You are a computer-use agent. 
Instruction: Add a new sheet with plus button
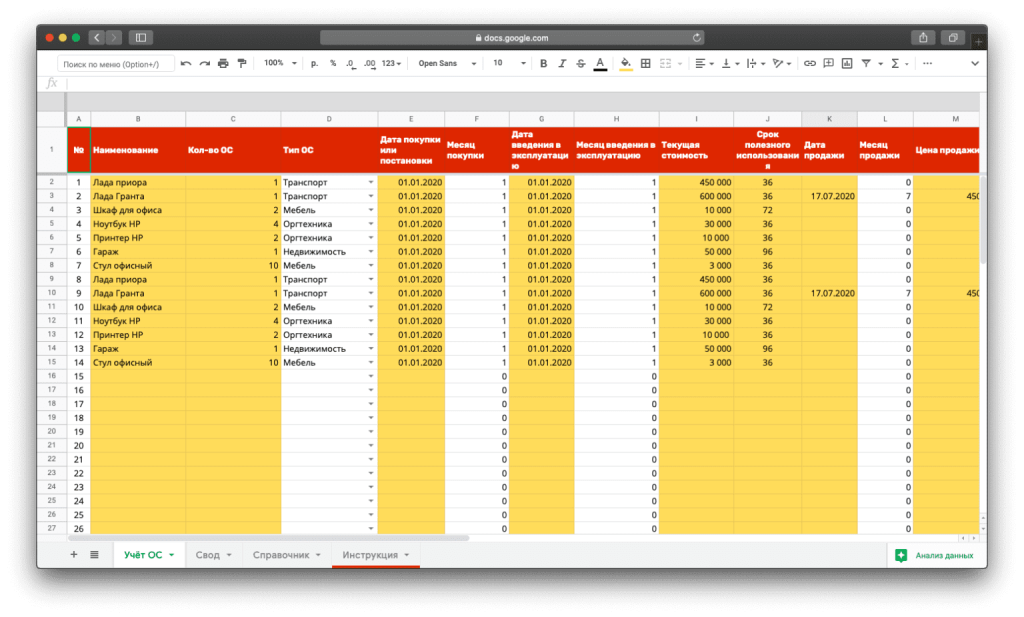(x=73, y=554)
